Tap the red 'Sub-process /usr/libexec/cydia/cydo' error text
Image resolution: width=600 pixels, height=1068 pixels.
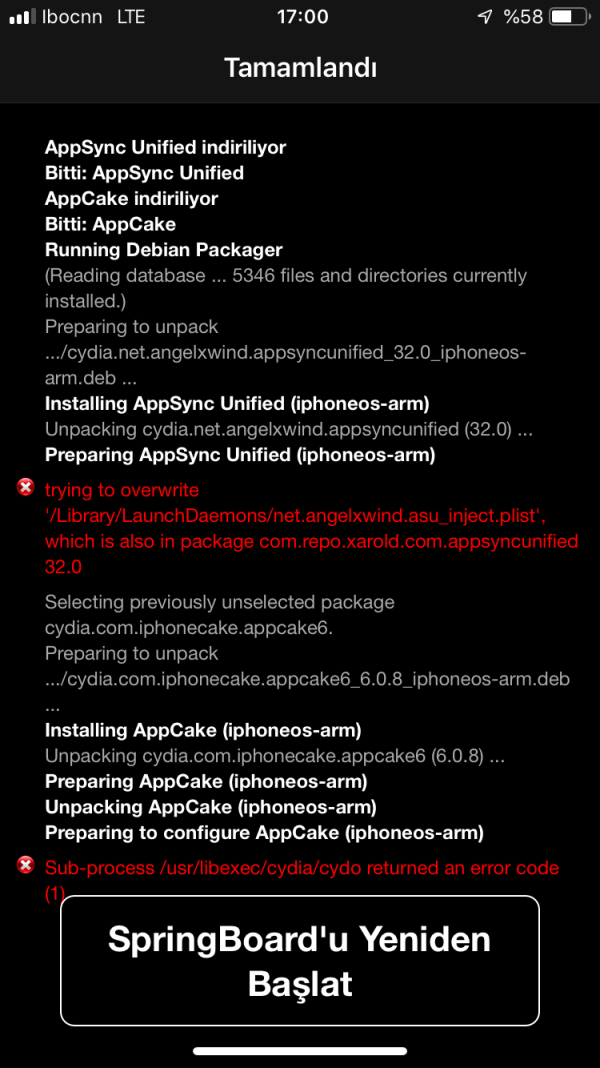(301, 868)
